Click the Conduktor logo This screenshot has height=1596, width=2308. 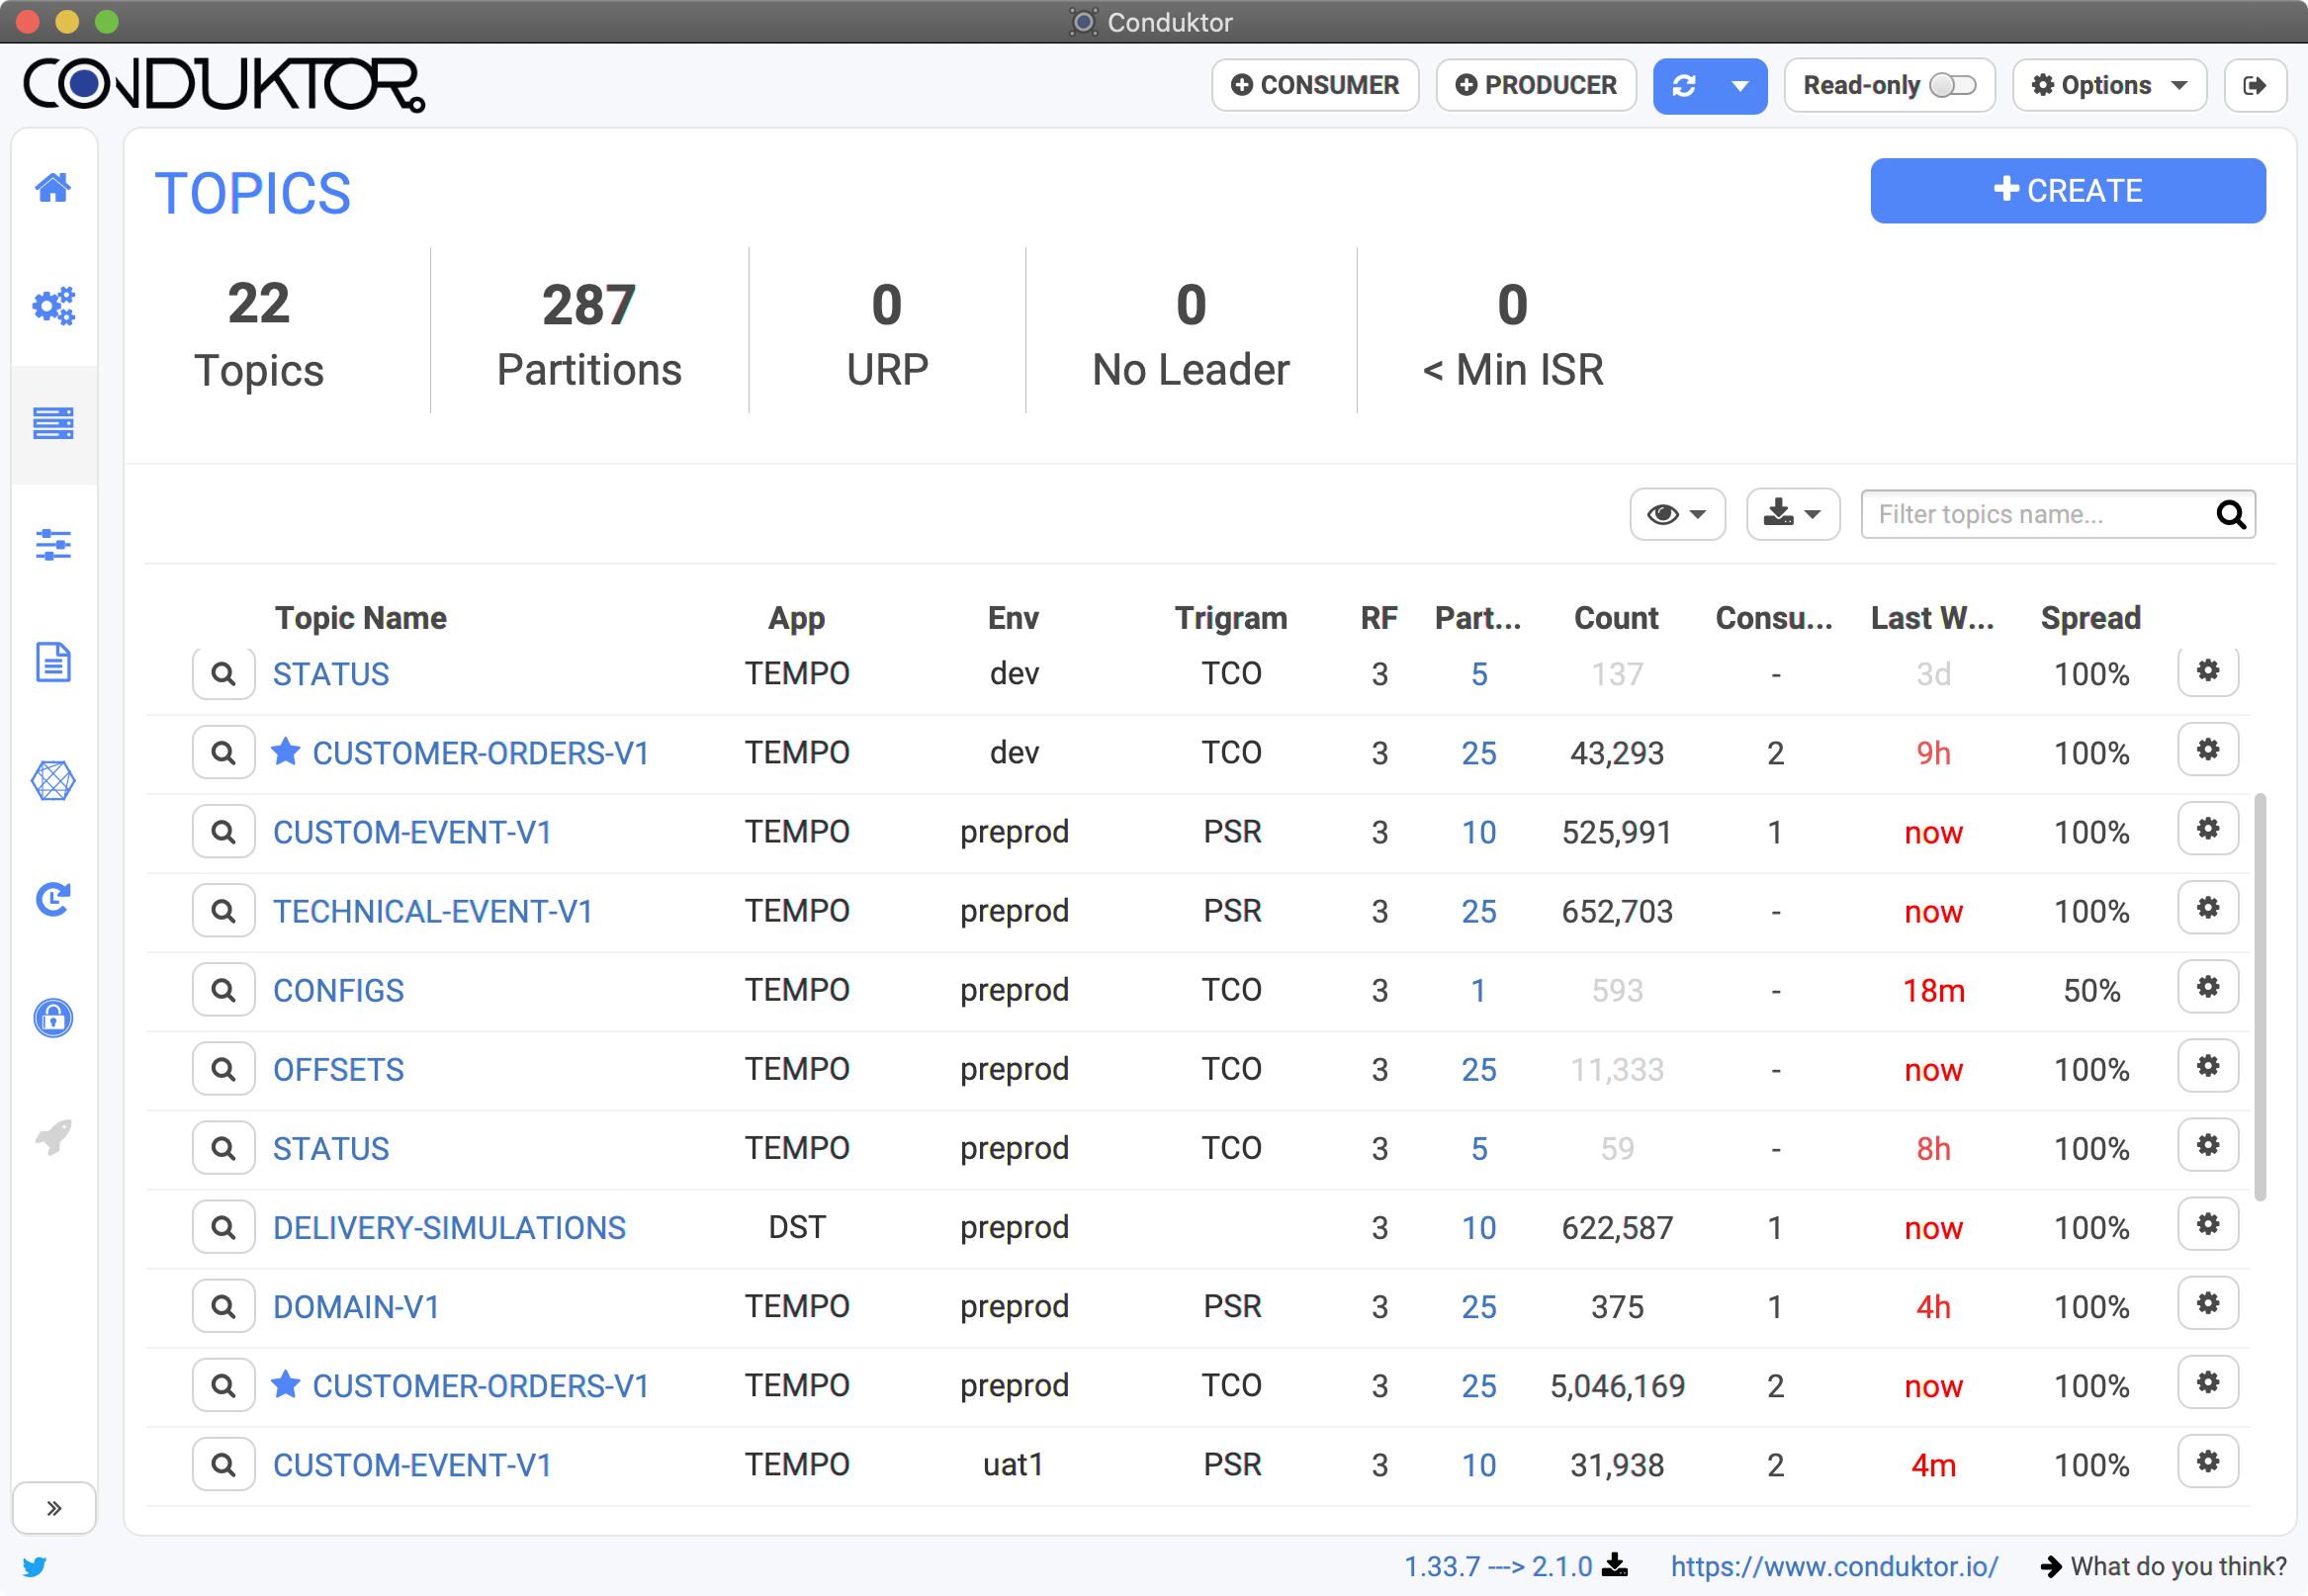[225, 84]
